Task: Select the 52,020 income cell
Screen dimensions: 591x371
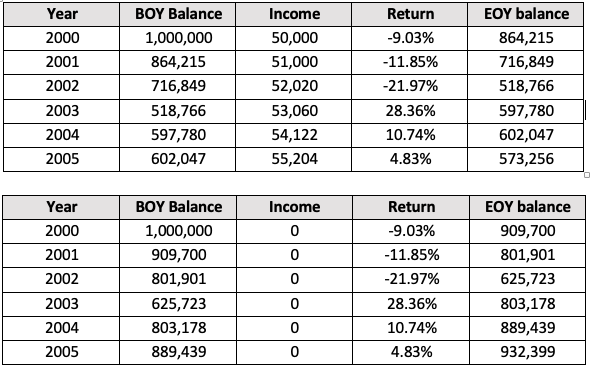Action: (x=294, y=86)
